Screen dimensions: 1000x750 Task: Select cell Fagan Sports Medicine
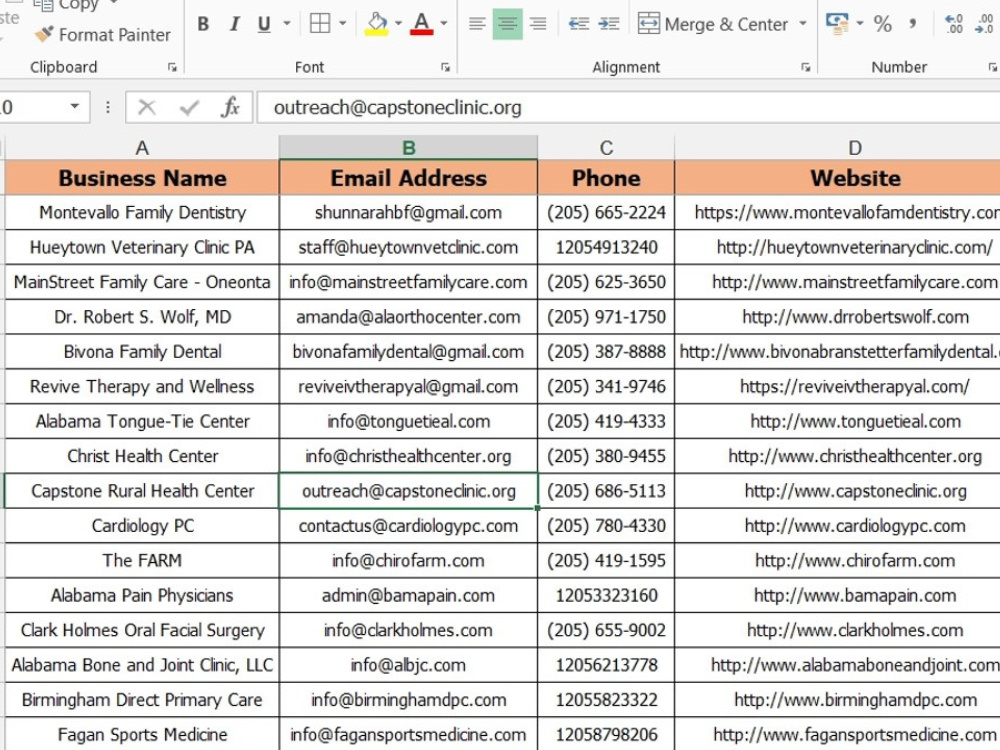click(x=142, y=734)
